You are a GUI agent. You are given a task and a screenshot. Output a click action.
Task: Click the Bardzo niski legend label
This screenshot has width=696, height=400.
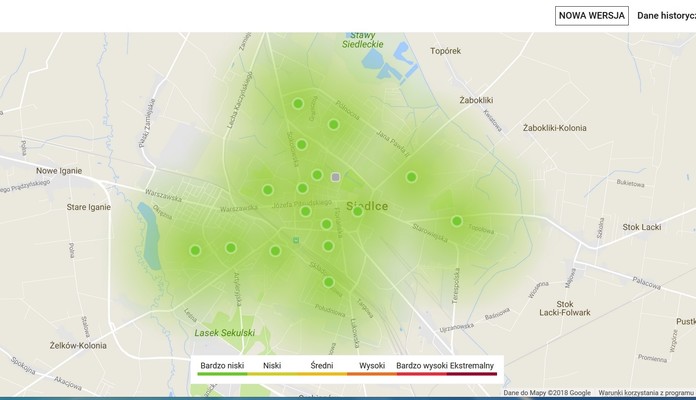(222, 366)
